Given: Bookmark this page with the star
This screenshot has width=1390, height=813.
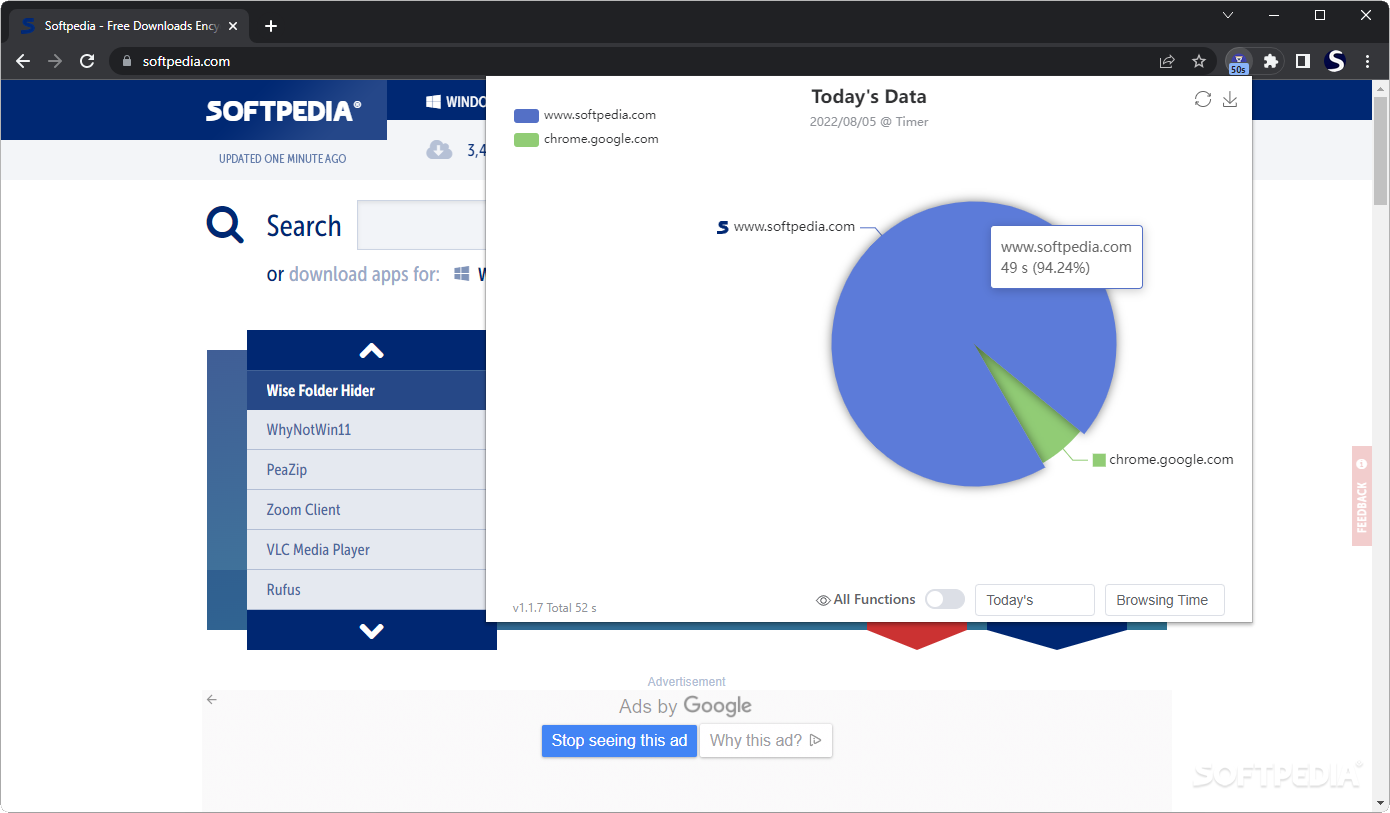Looking at the screenshot, I should (x=1199, y=61).
